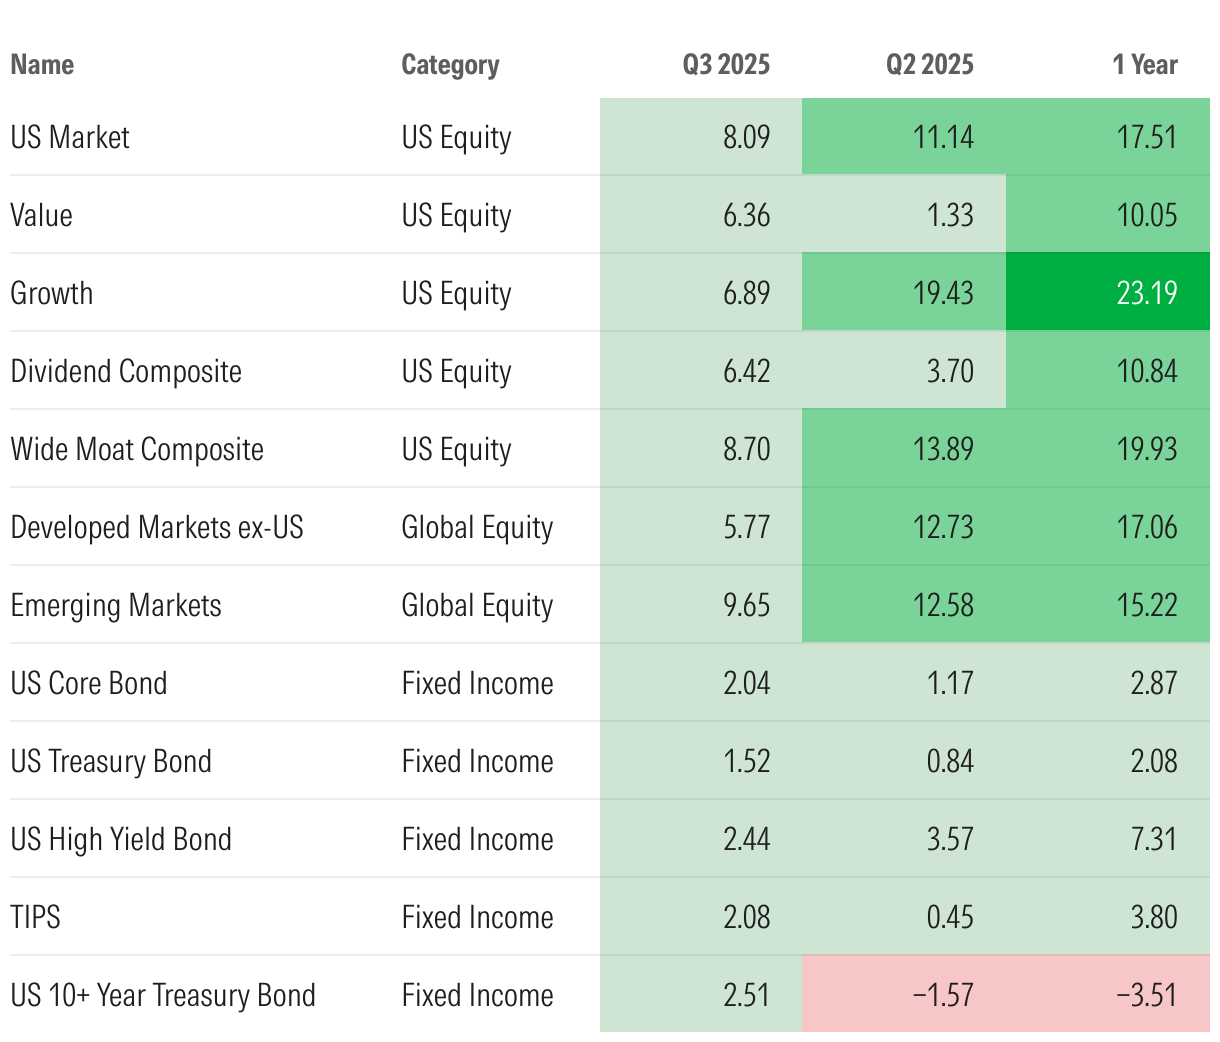1220x1042 pixels.
Task: Click the negative Q2 value −1.57
Action: click(x=943, y=995)
